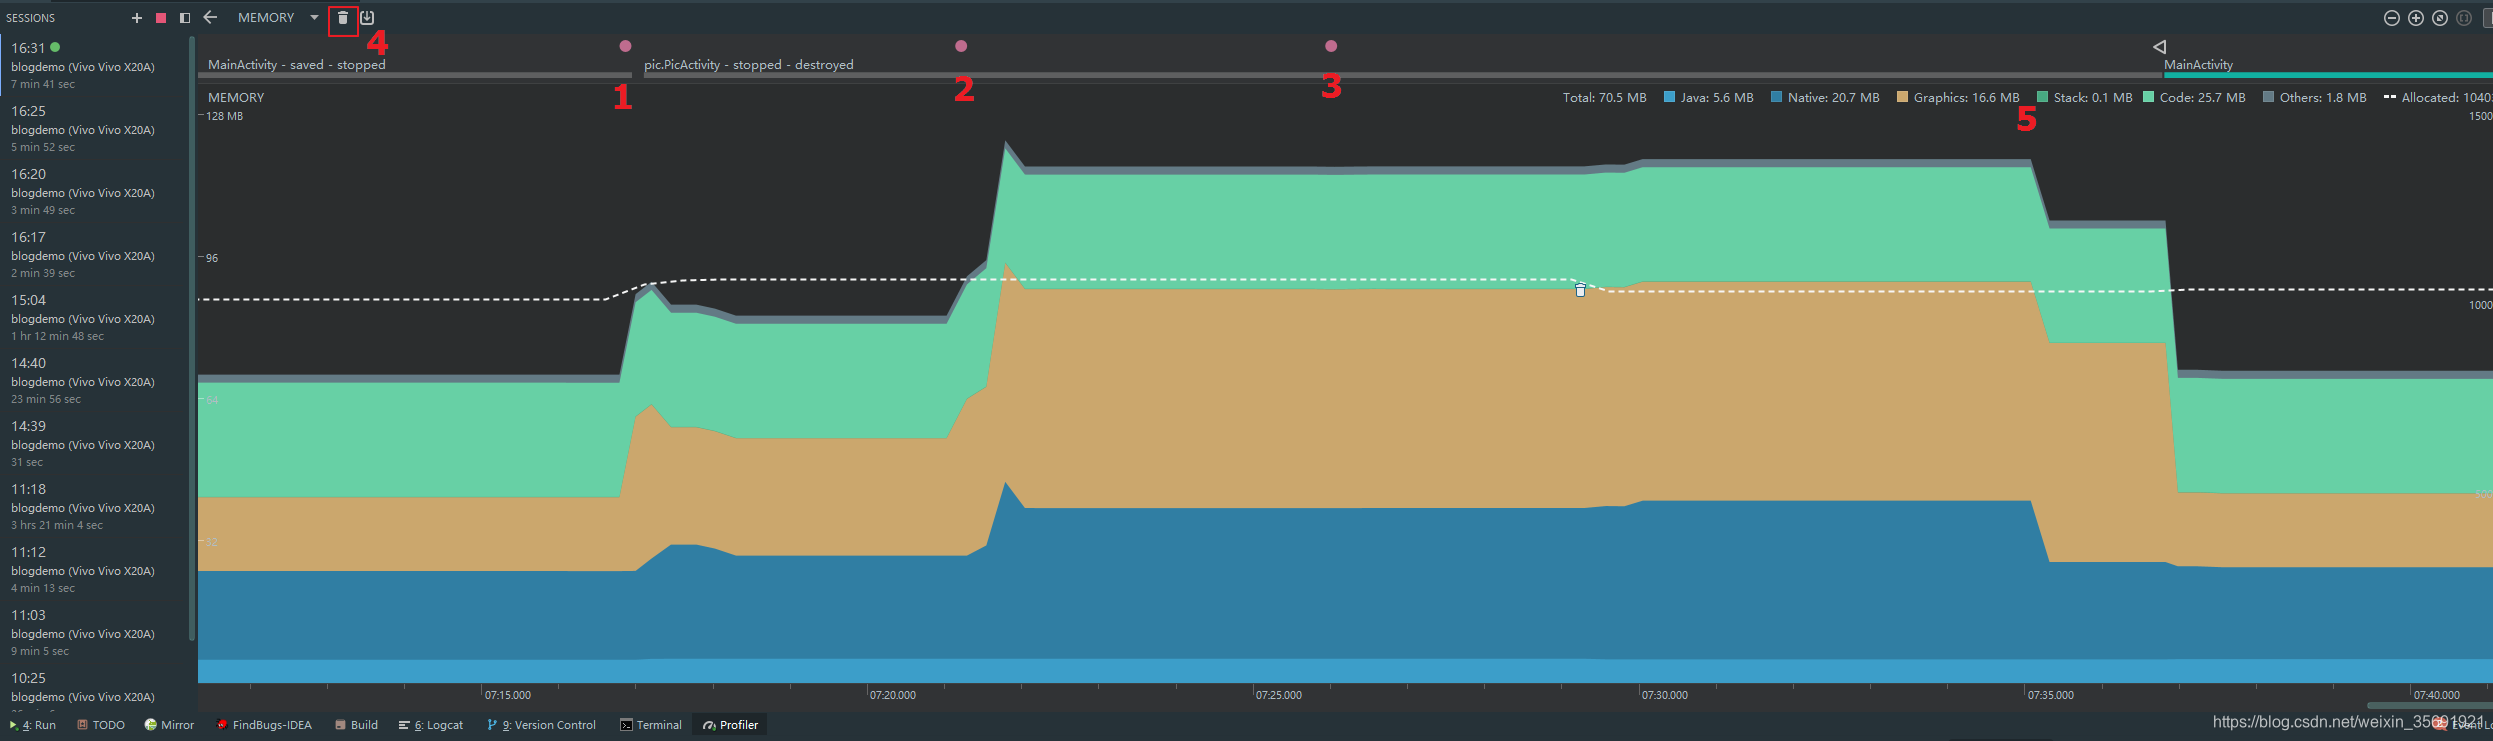Open the FindBugs-IDEA tool window tab
Screen dimensions: 2493x741
point(265,725)
